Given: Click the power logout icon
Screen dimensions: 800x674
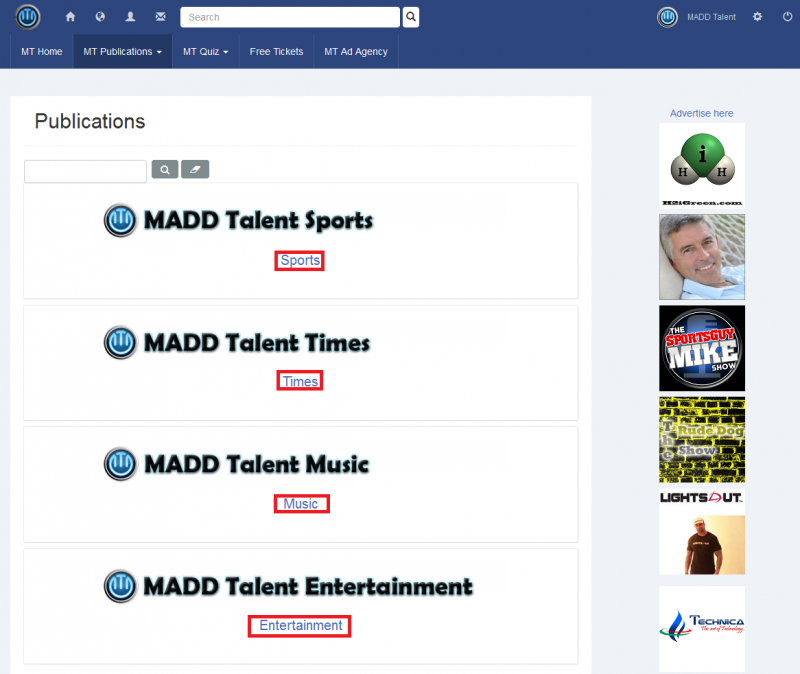Looking at the screenshot, I should pyautogui.click(x=787, y=17).
